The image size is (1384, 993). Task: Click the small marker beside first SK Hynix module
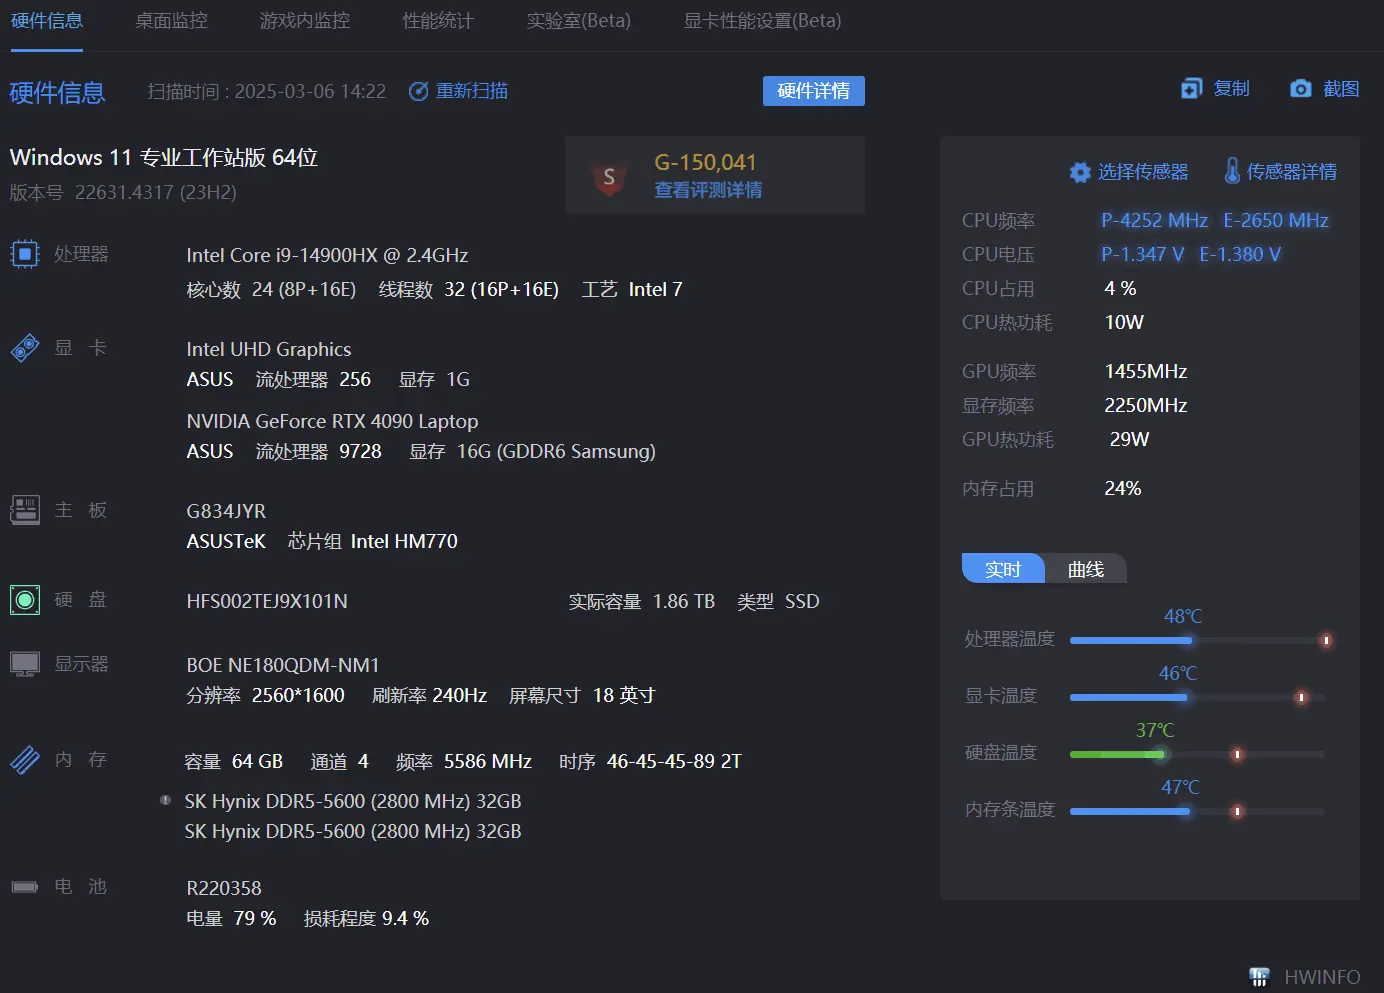(165, 800)
